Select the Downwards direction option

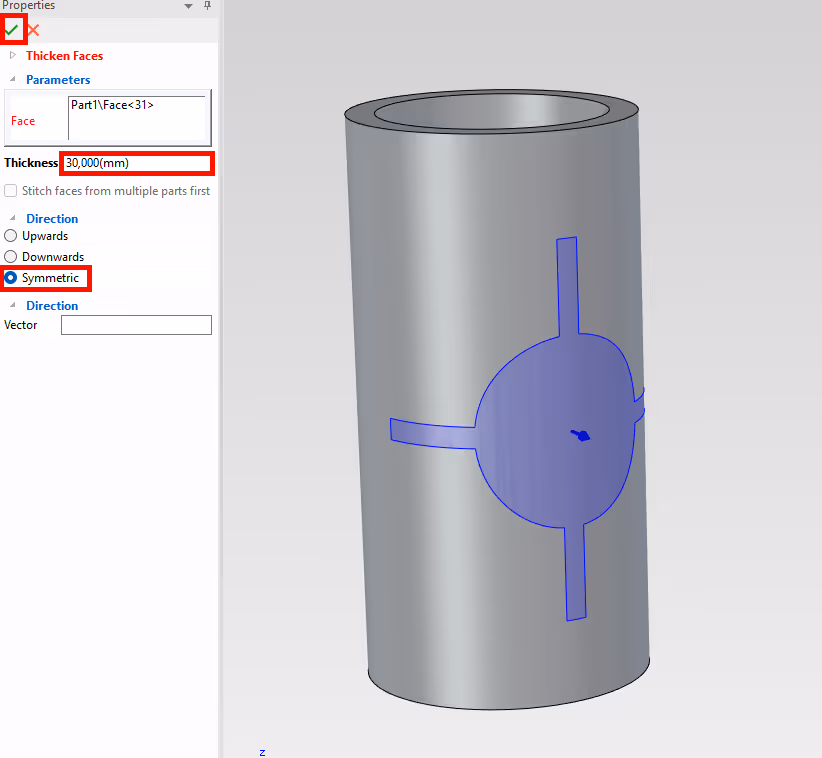10,256
